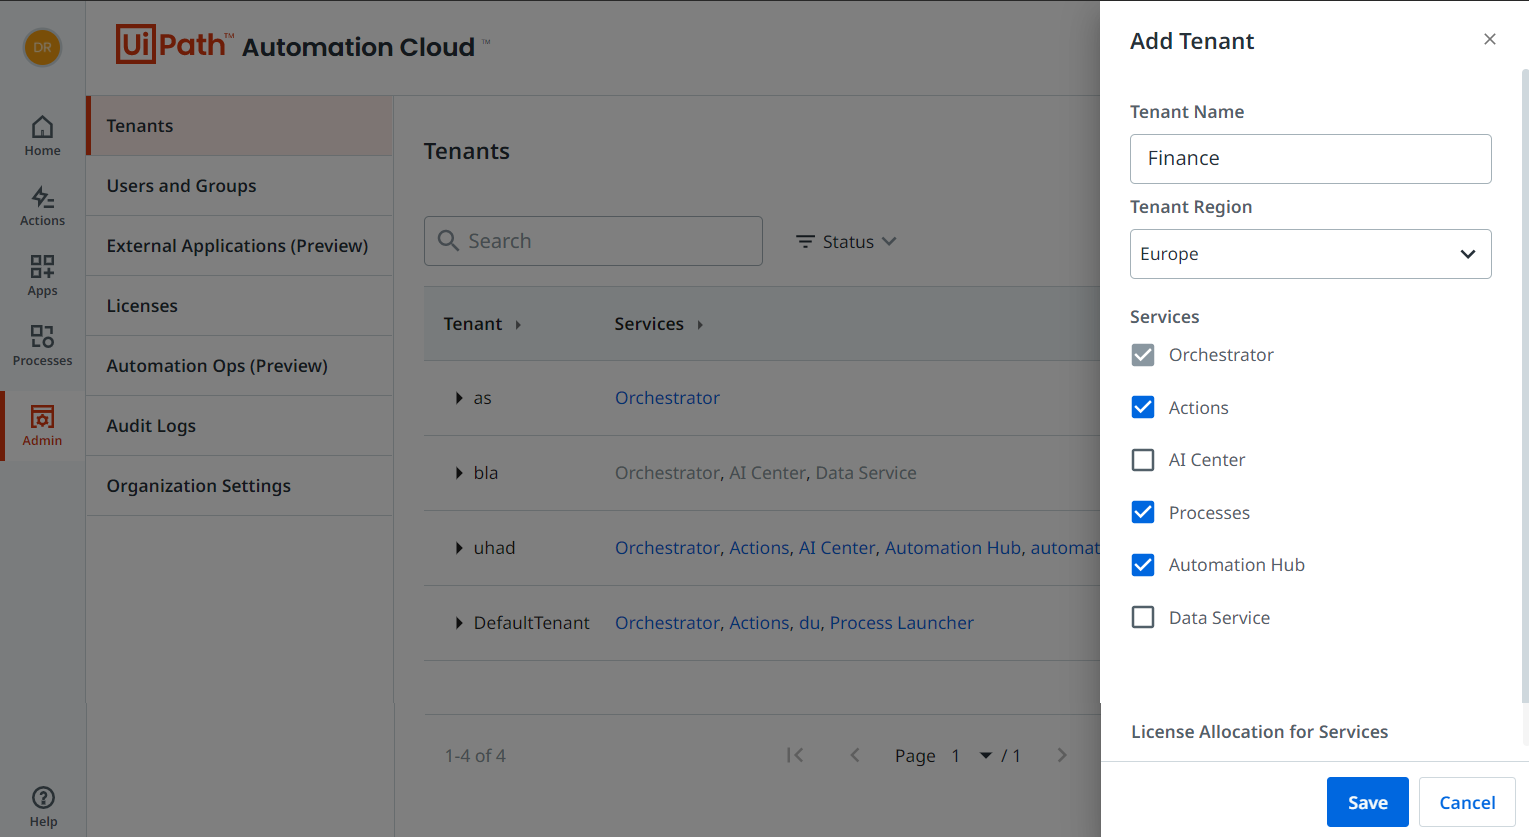Screen dimensions: 1529x837
Task: Select Tenants in admin menu
Action: tap(240, 126)
